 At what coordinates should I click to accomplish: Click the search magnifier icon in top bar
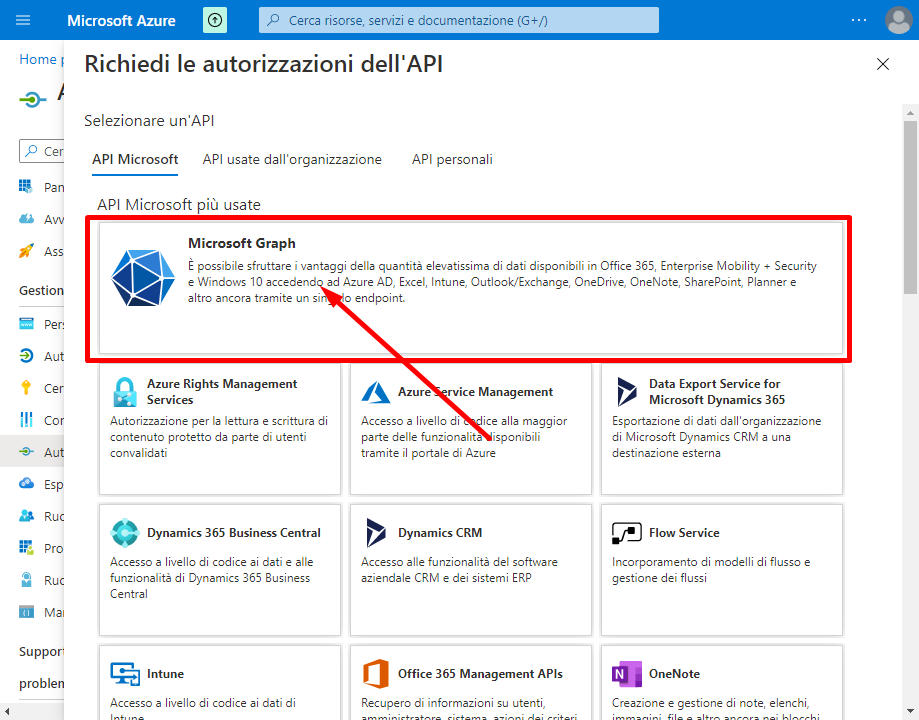coord(273,21)
